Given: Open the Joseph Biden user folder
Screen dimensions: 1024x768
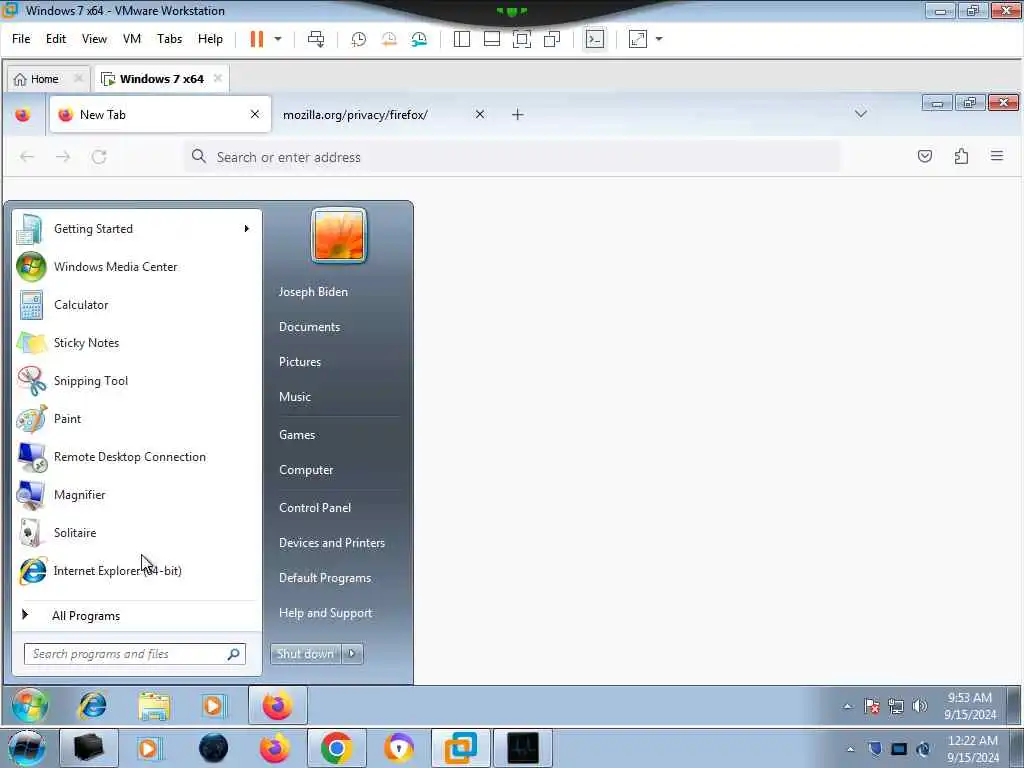Looking at the screenshot, I should pyautogui.click(x=313, y=292).
